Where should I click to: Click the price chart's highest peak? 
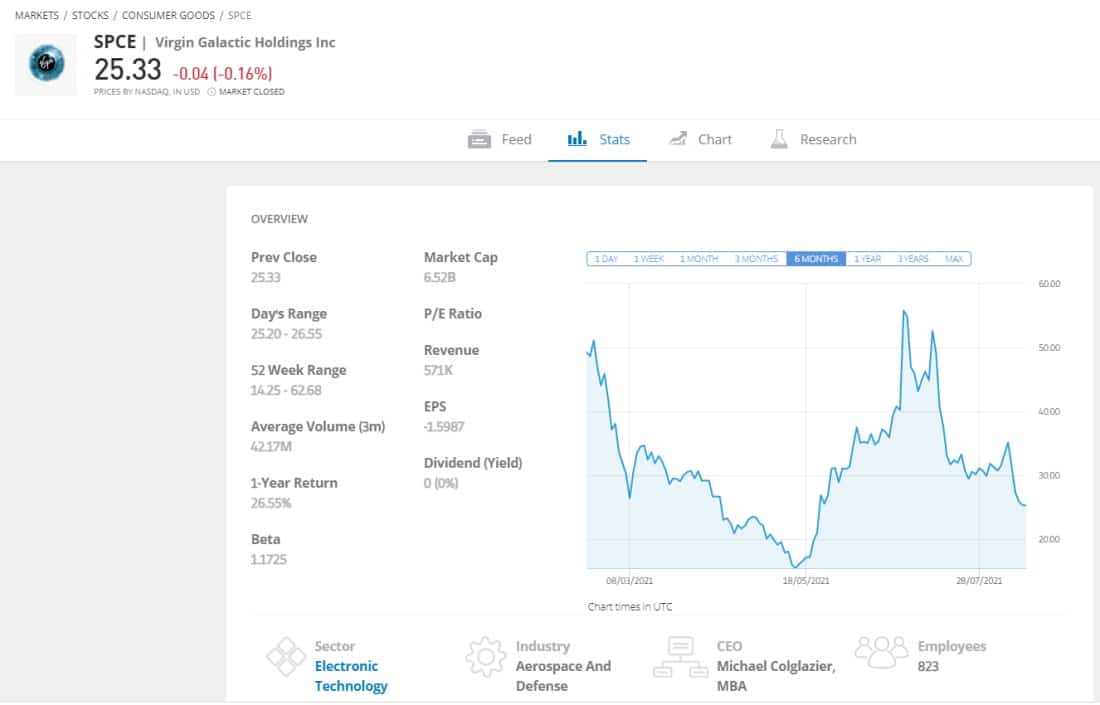(904, 311)
